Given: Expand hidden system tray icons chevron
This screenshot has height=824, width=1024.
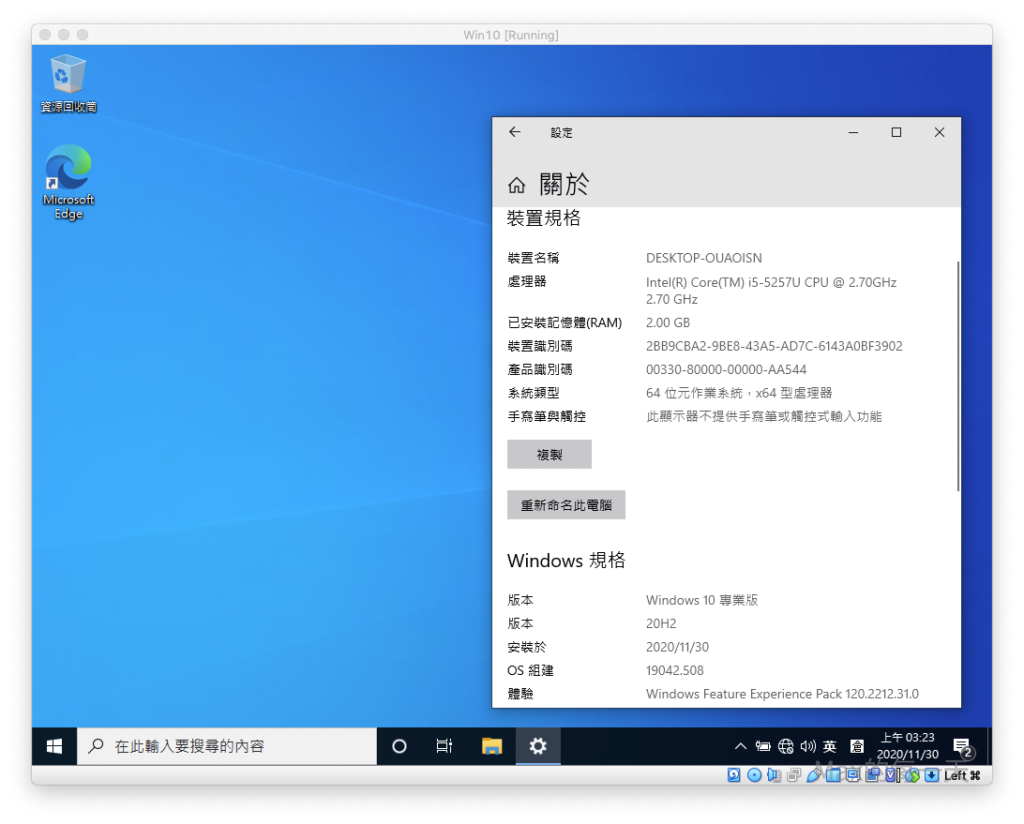Looking at the screenshot, I should (x=740, y=746).
